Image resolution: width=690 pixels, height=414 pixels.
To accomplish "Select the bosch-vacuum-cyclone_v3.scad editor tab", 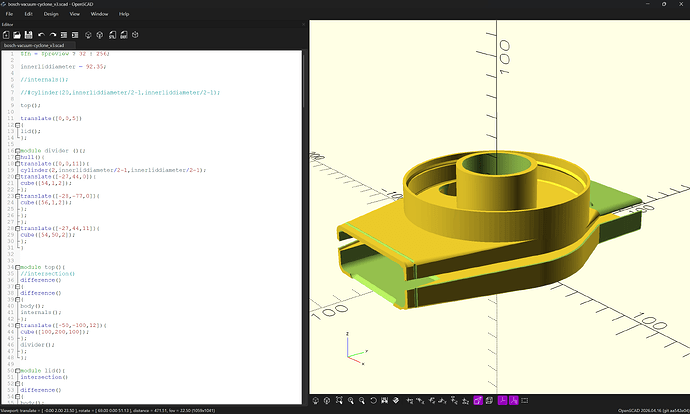I will [34, 45].
